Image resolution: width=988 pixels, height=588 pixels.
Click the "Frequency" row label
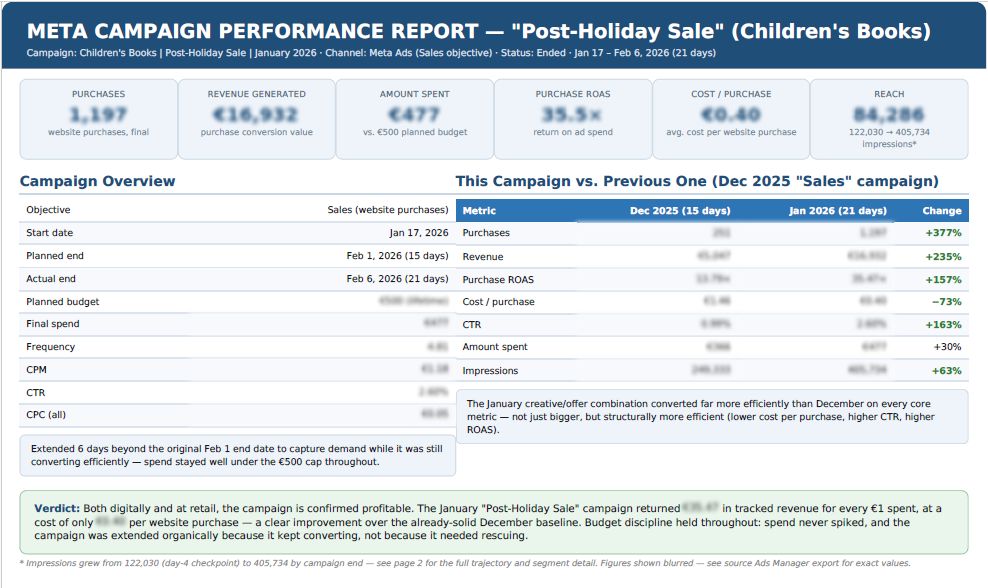(50, 347)
